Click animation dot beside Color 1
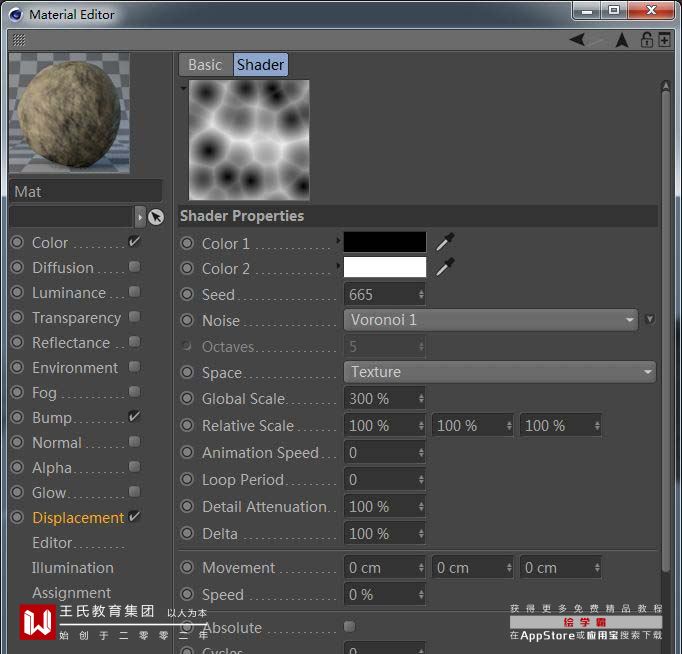Image resolution: width=682 pixels, height=654 pixels. pyautogui.click(x=187, y=243)
